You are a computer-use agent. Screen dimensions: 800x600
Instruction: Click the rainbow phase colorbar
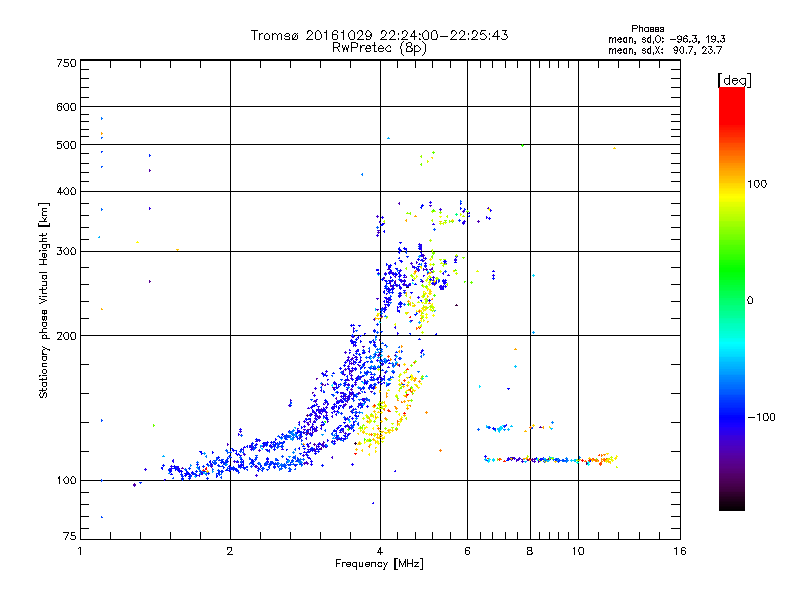pyautogui.click(x=732, y=299)
